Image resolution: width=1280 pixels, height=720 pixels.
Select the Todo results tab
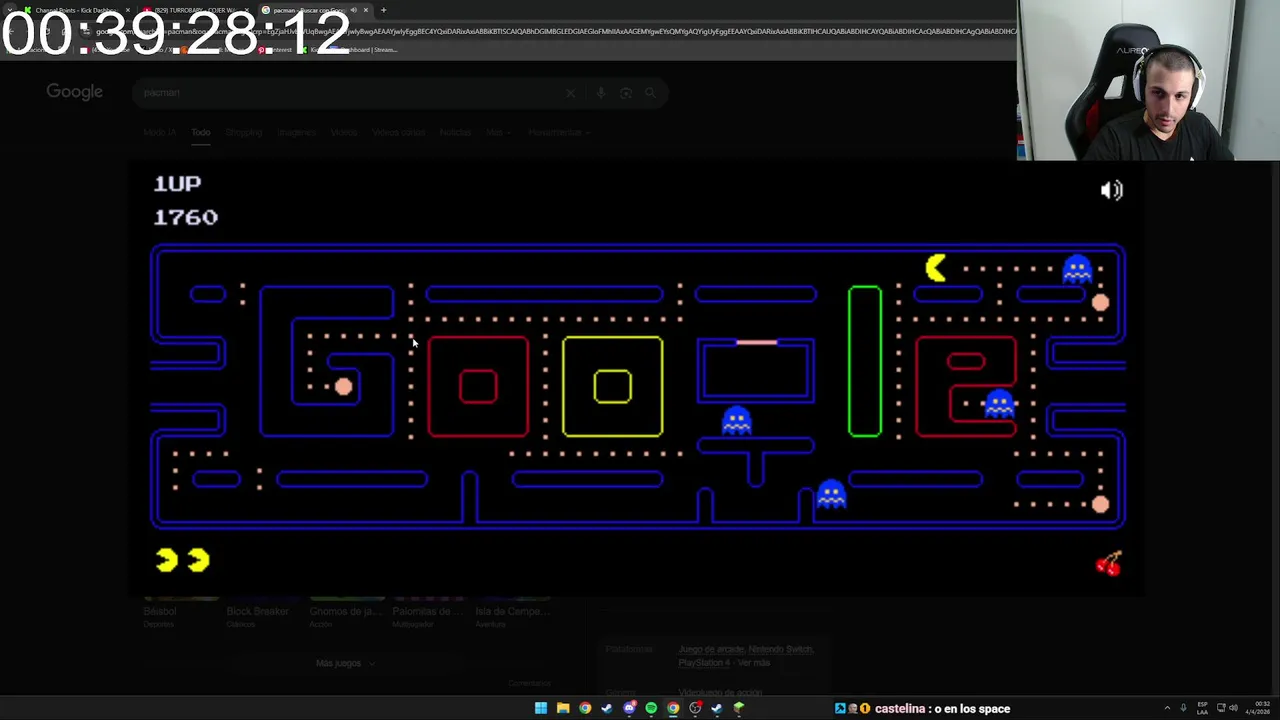[x=201, y=132]
